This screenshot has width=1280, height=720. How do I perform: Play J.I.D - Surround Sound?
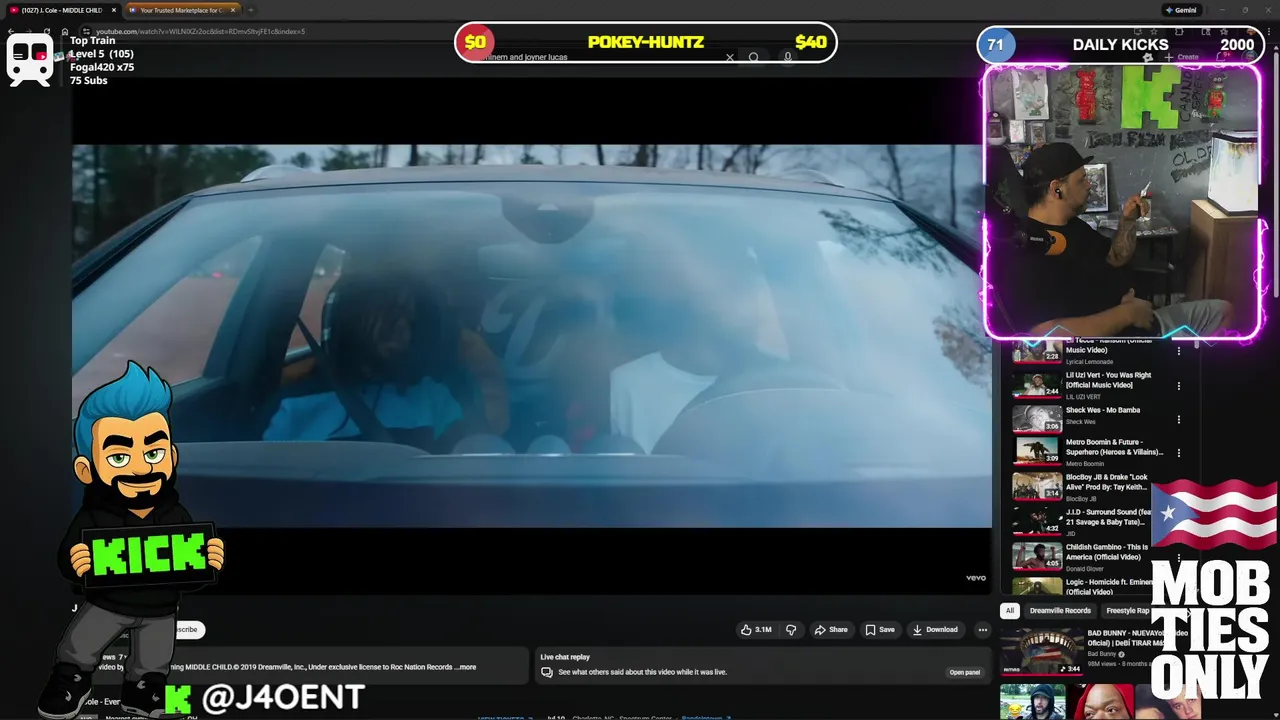pyautogui.click(x=1108, y=517)
